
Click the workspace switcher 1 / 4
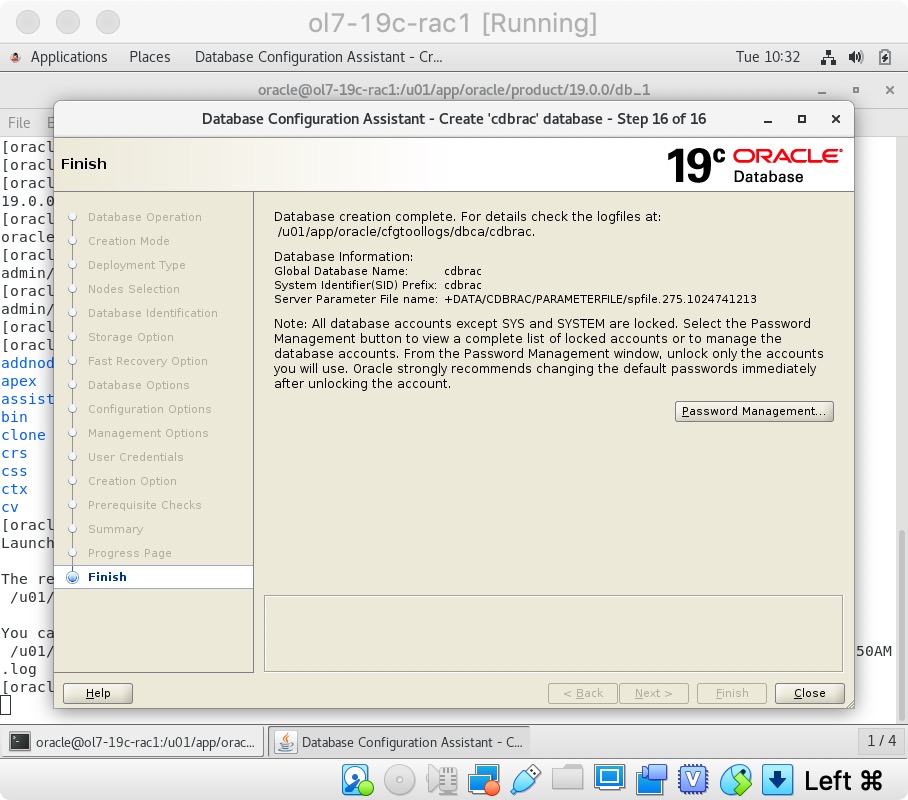coord(881,741)
